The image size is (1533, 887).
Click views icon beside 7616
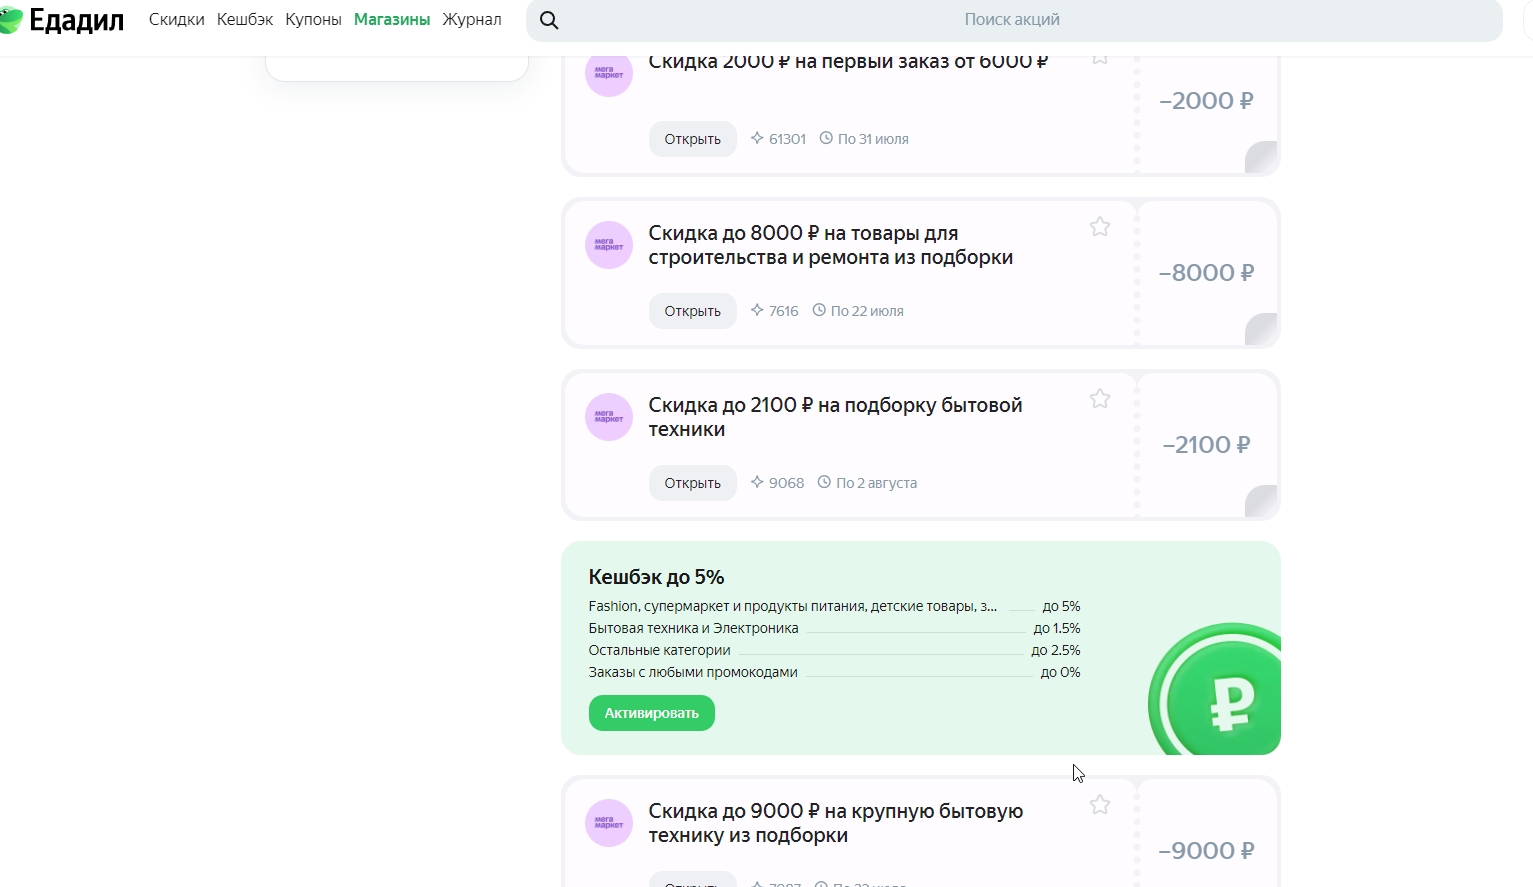(757, 311)
